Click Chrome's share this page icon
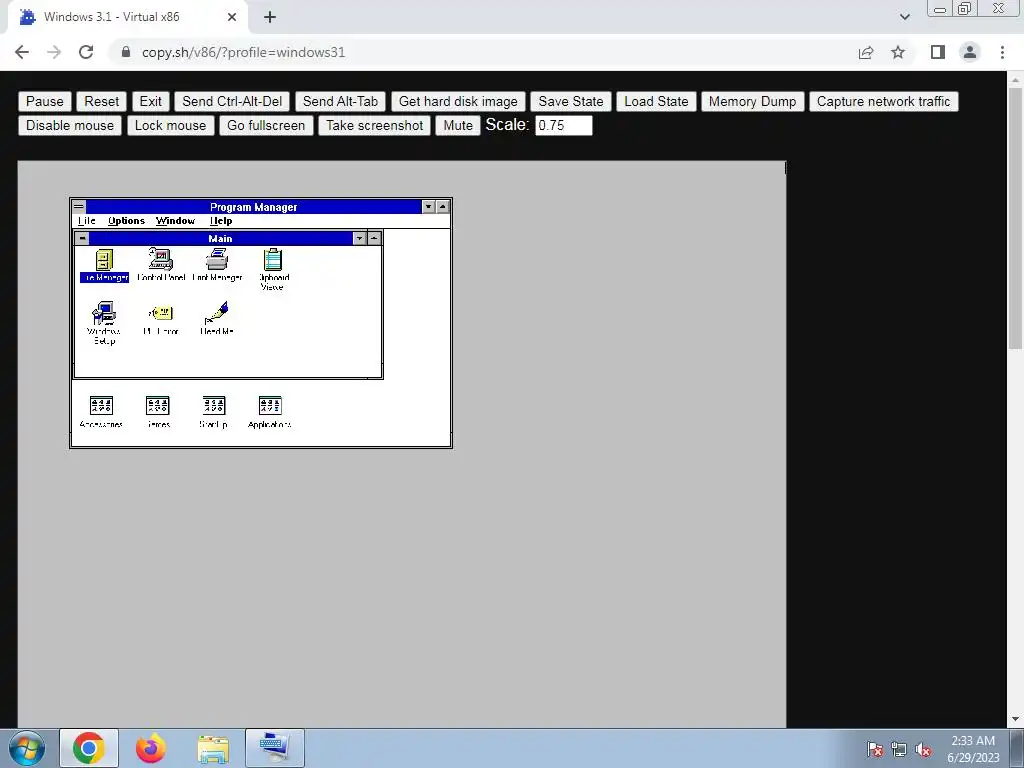This screenshot has width=1024, height=768. (x=866, y=52)
